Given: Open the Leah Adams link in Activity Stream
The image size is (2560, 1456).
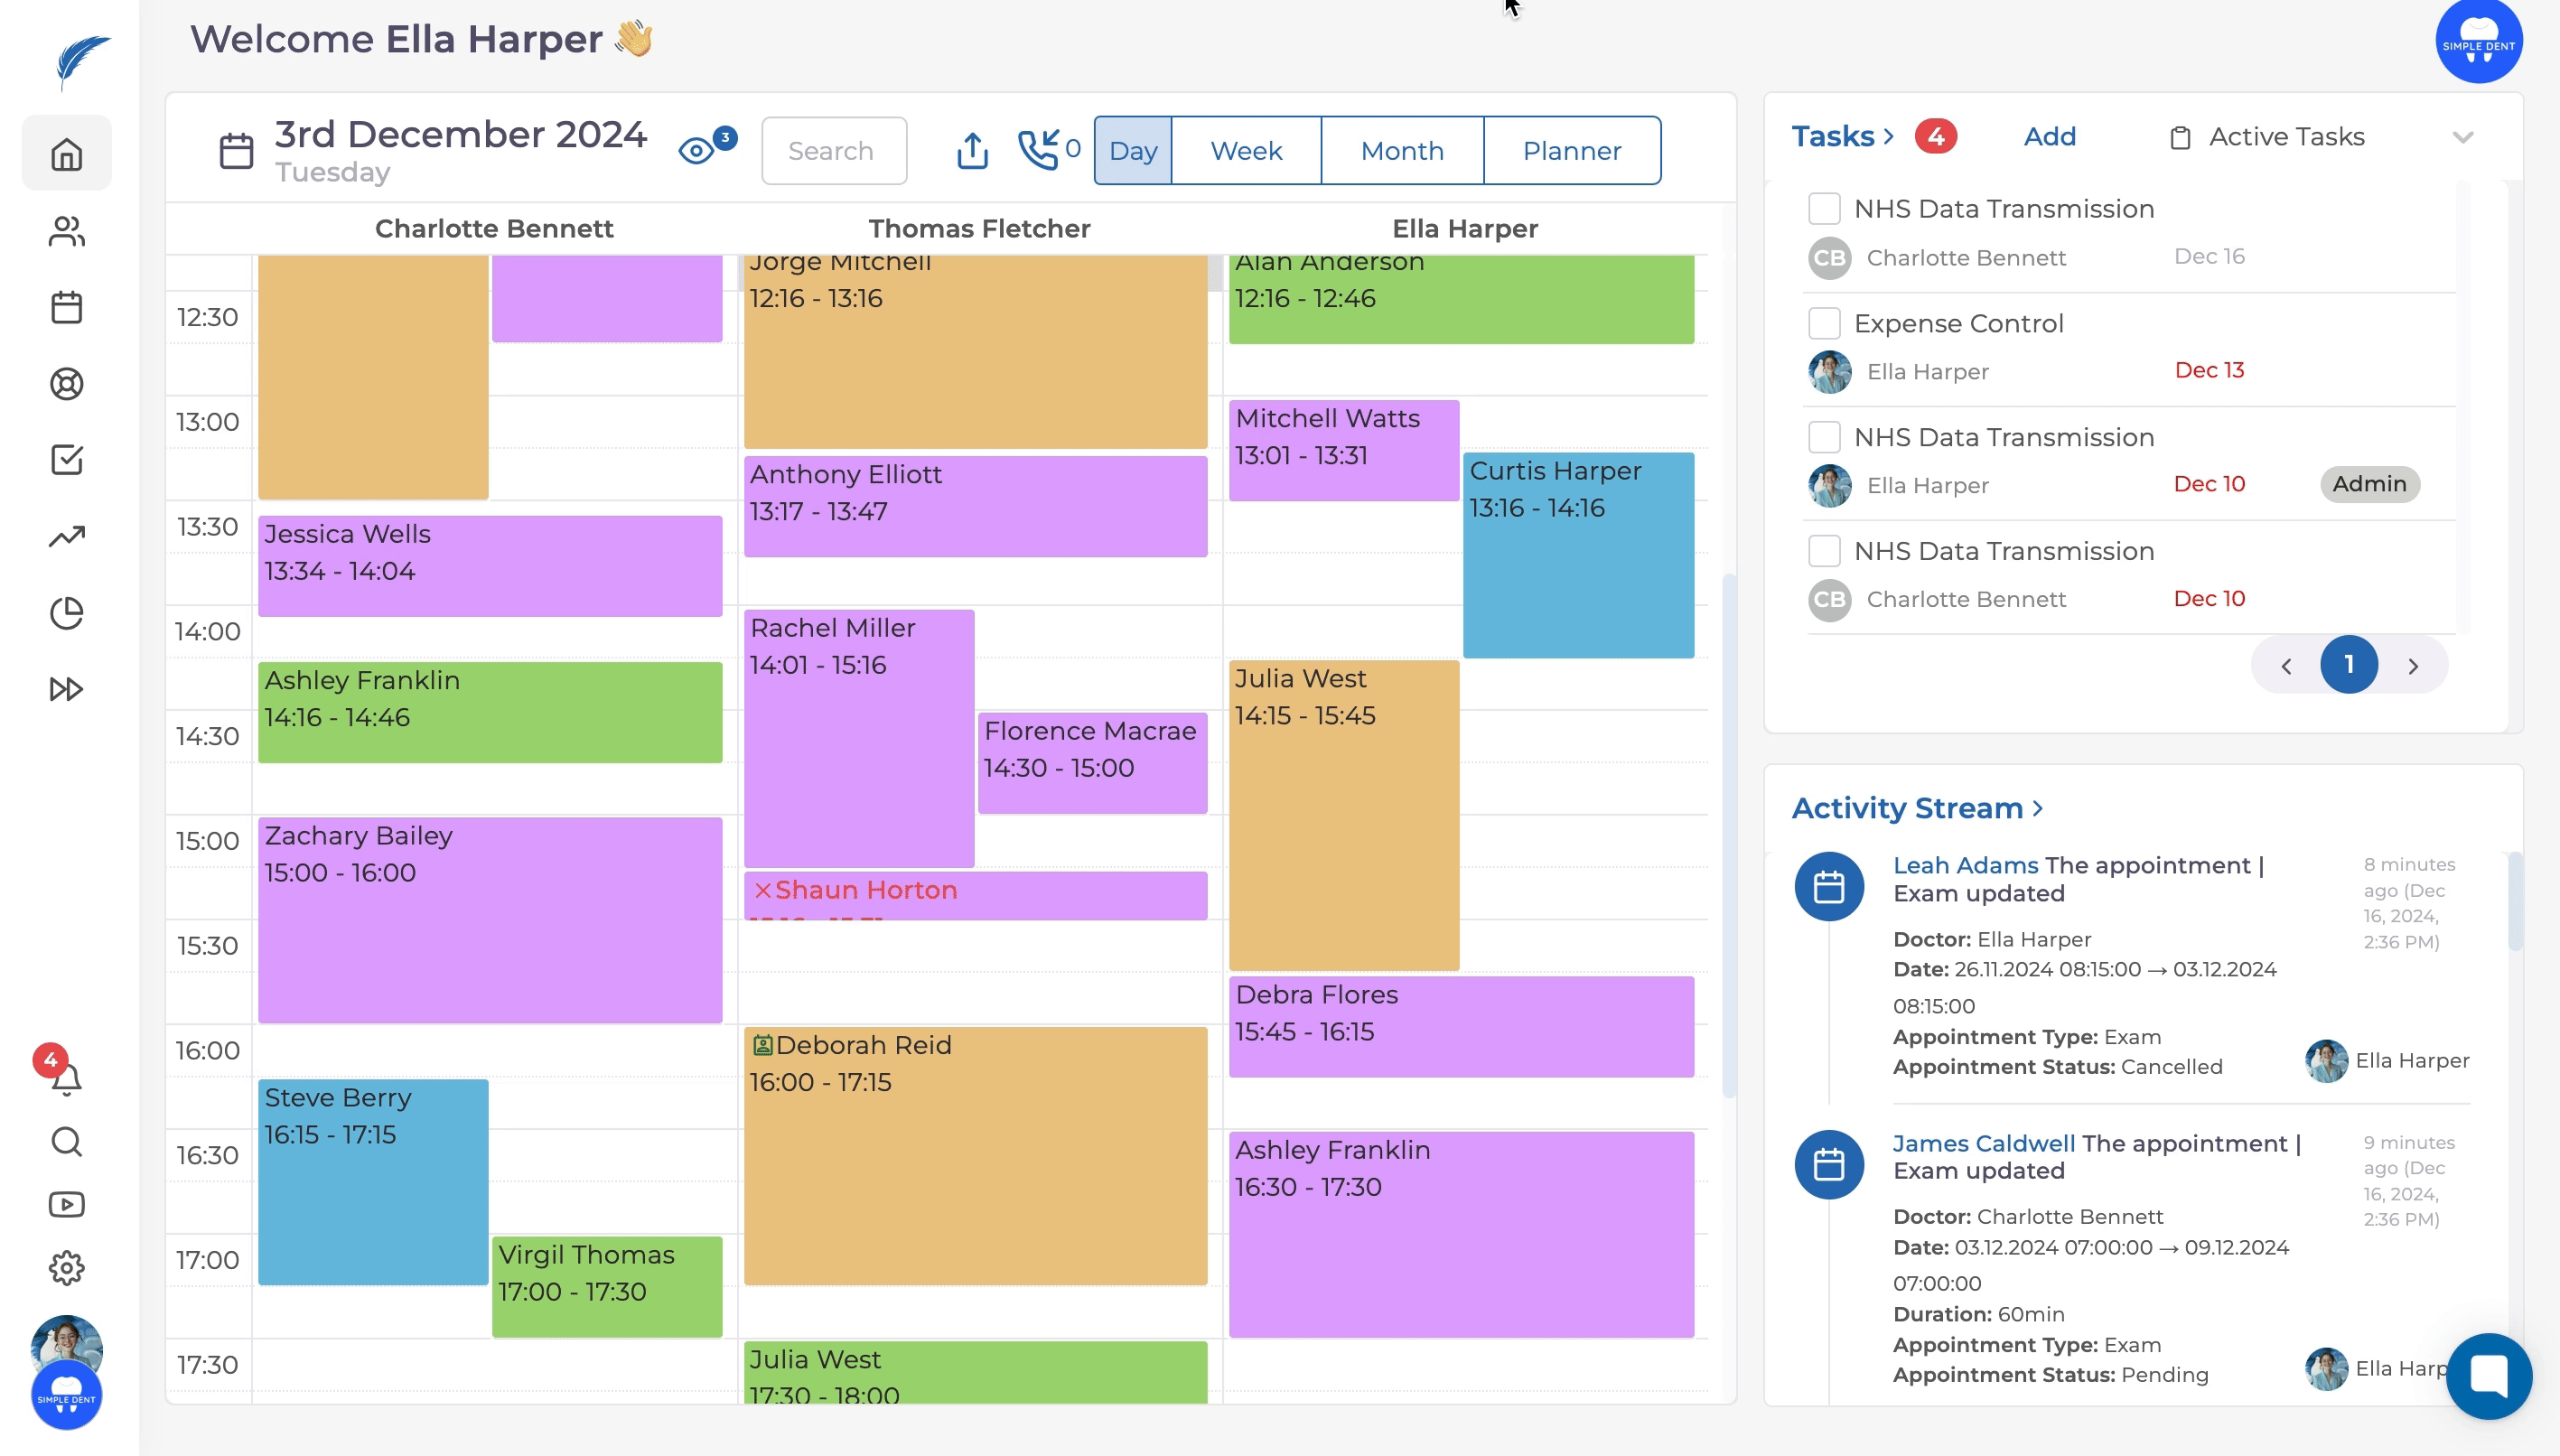Looking at the screenshot, I should coord(1965,865).
